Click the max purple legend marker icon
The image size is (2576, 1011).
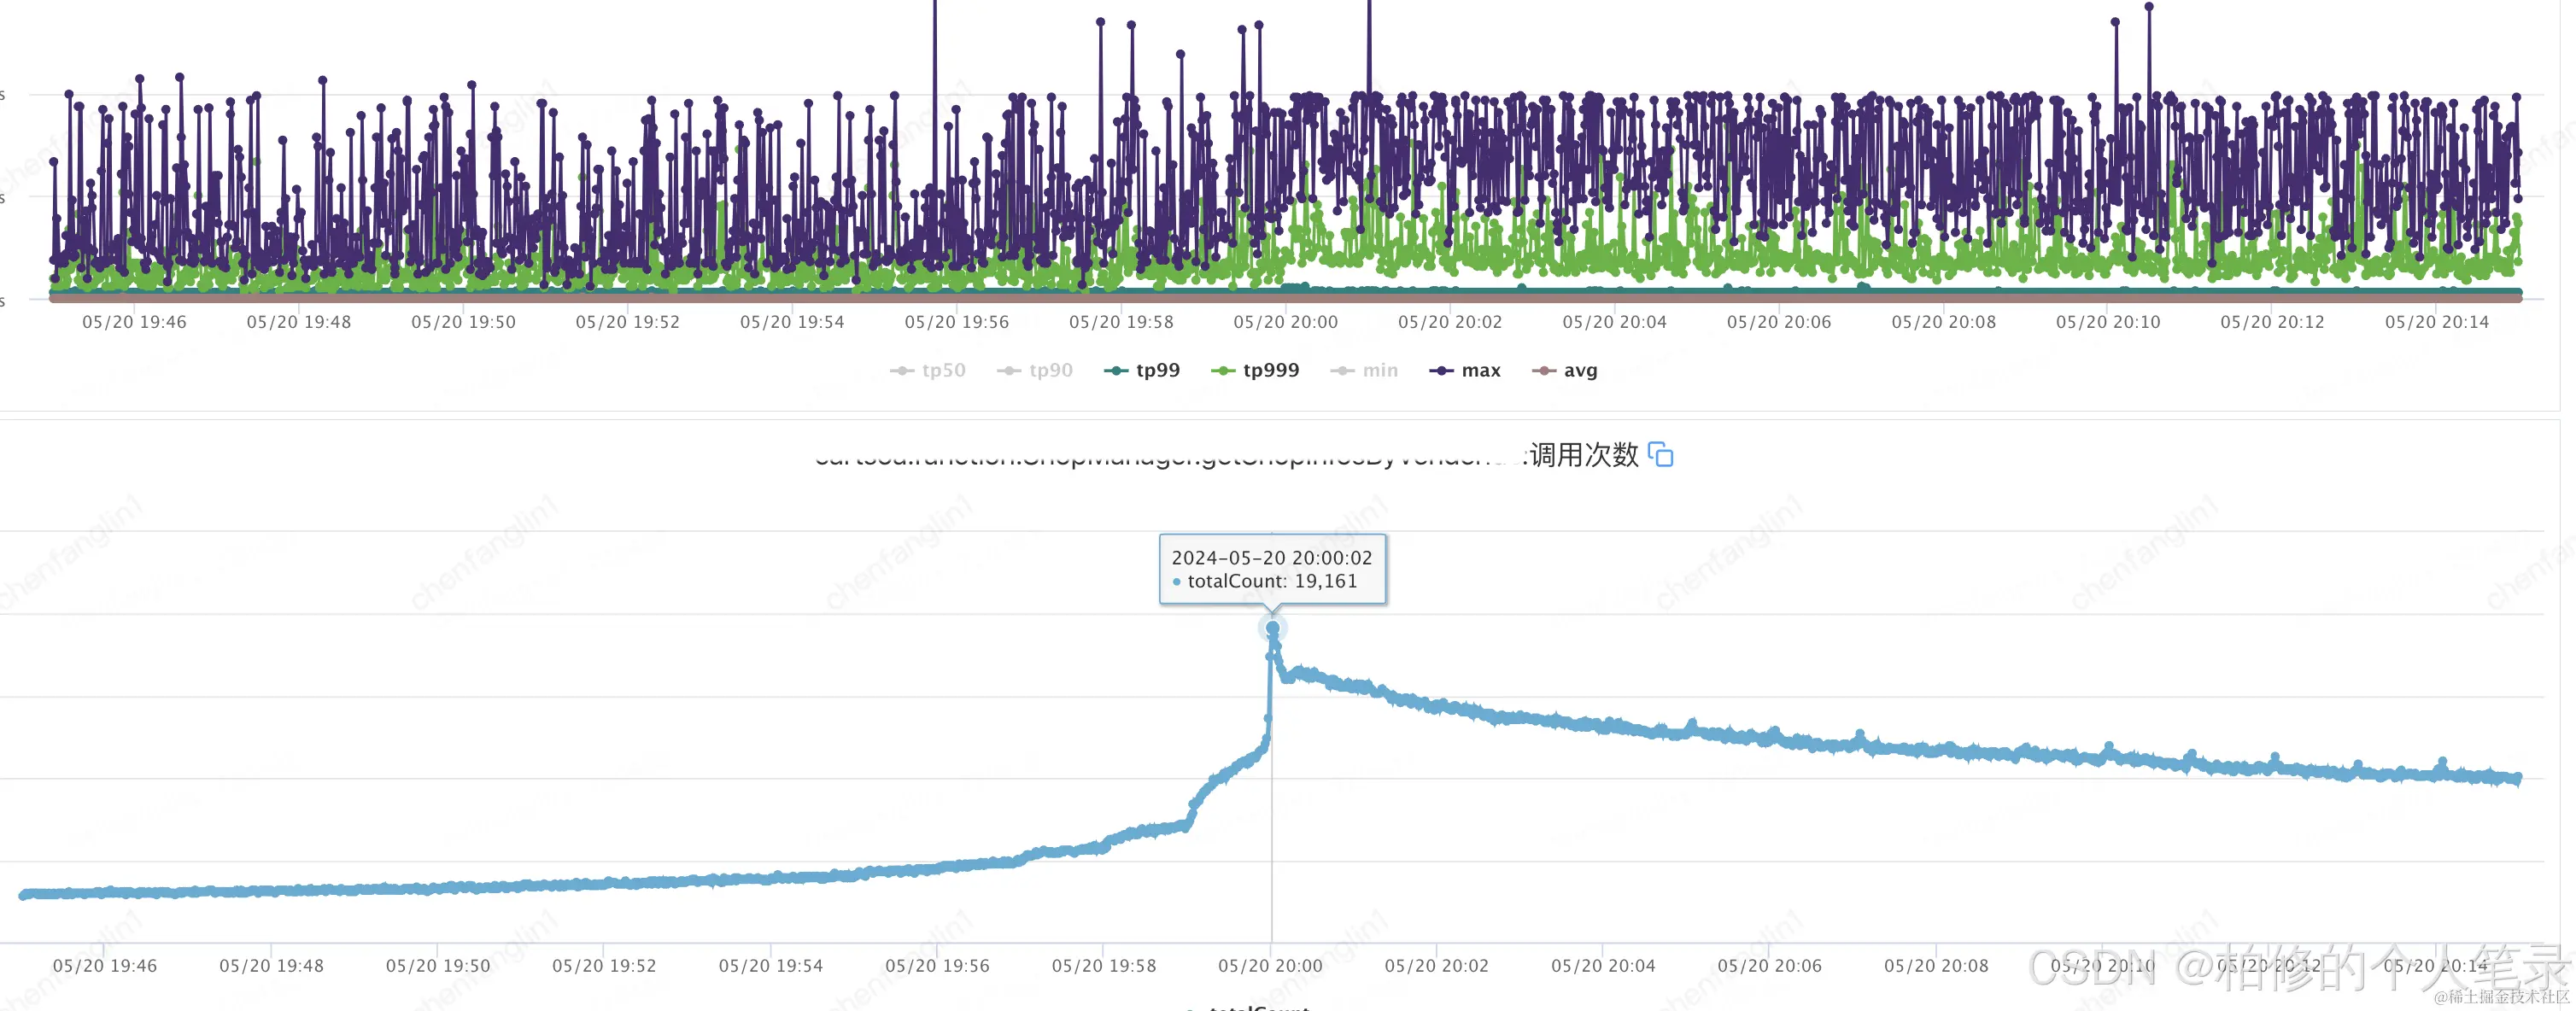[x=1440, y=371]
